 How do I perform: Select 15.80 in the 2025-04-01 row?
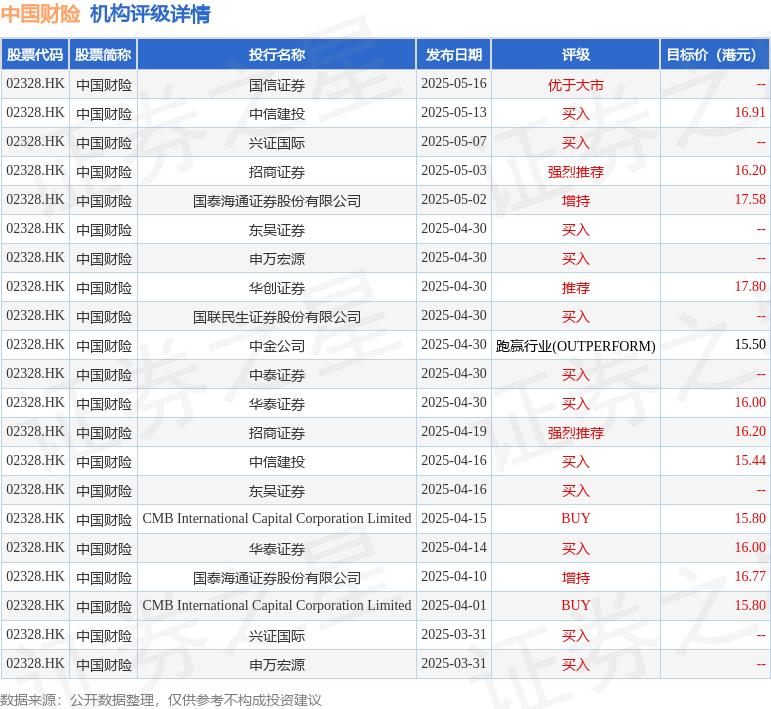[750, 606]
